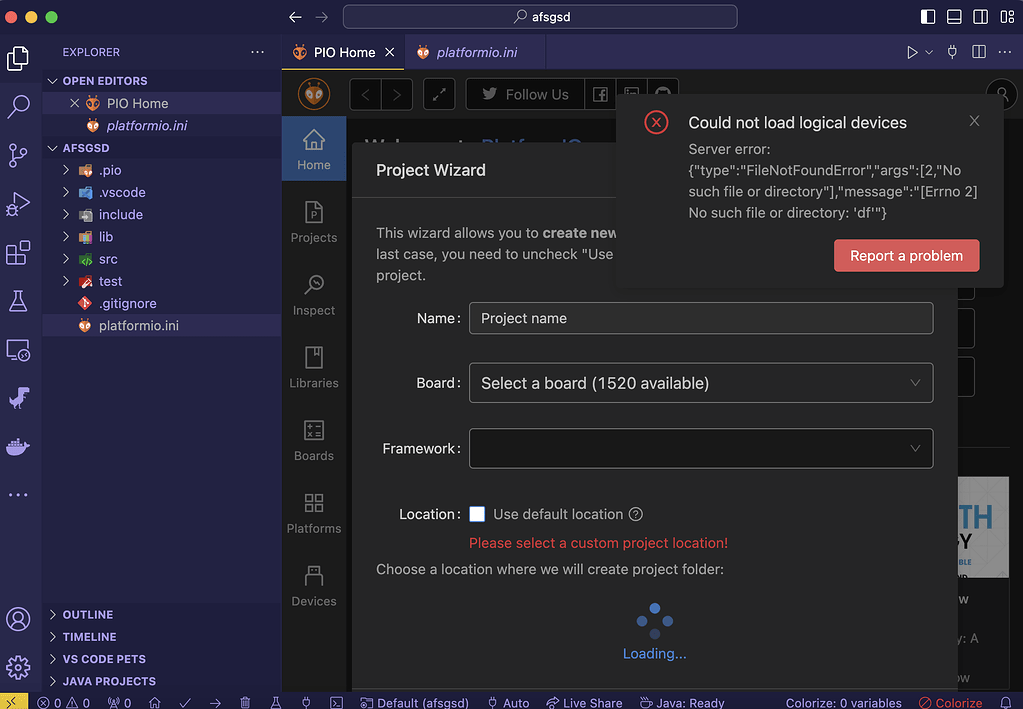Open the Board selection dropdown
This screenshot has width=1023, height=709.
tap(700, 383)
